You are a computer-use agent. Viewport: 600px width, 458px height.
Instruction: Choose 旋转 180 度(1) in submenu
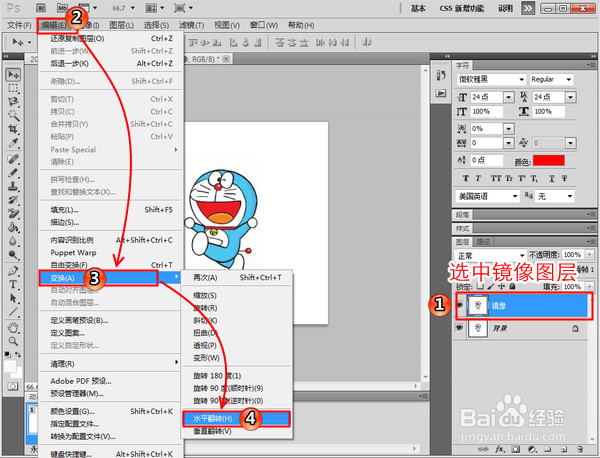tap(237, 376)
